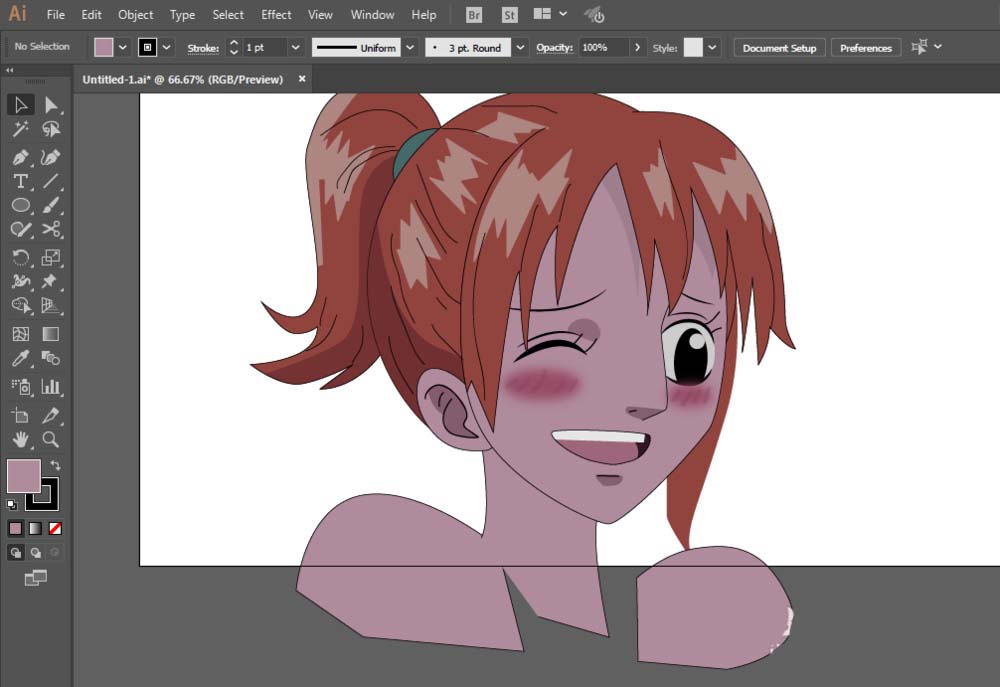
Task: Select the Mesh tool
Action: [20, 334]
